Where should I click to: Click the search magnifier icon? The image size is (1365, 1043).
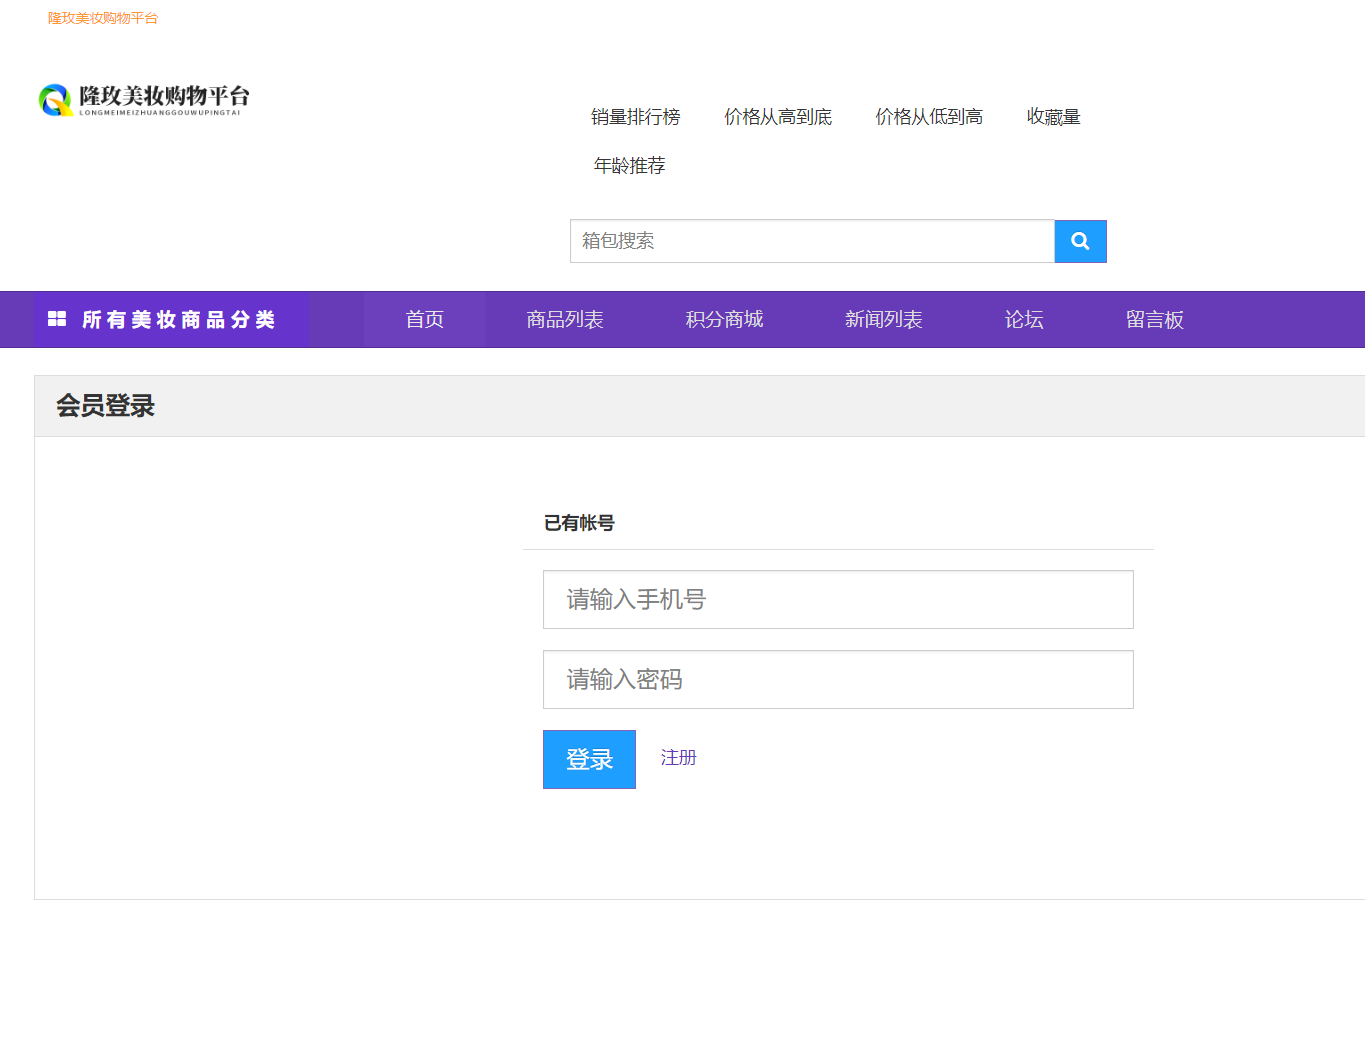point(1080,241)
